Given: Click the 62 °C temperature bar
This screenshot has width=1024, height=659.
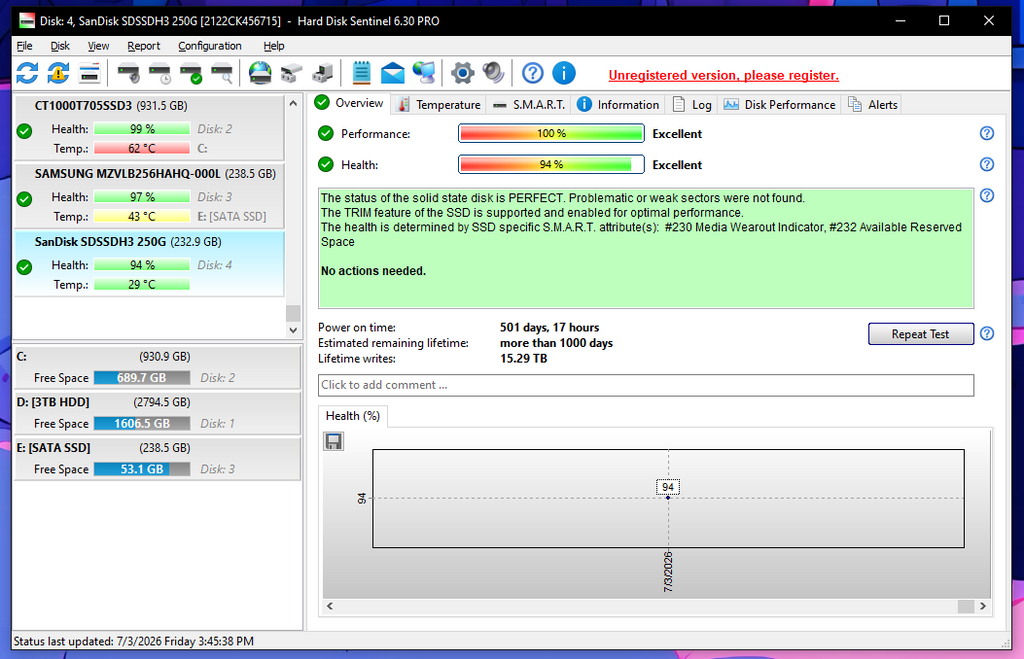Looking at the screenshot, I should (142, 148).
